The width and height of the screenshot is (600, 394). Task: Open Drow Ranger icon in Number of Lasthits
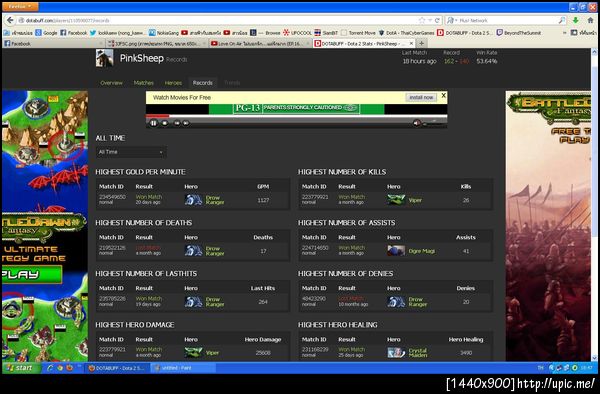coord(194,301)
